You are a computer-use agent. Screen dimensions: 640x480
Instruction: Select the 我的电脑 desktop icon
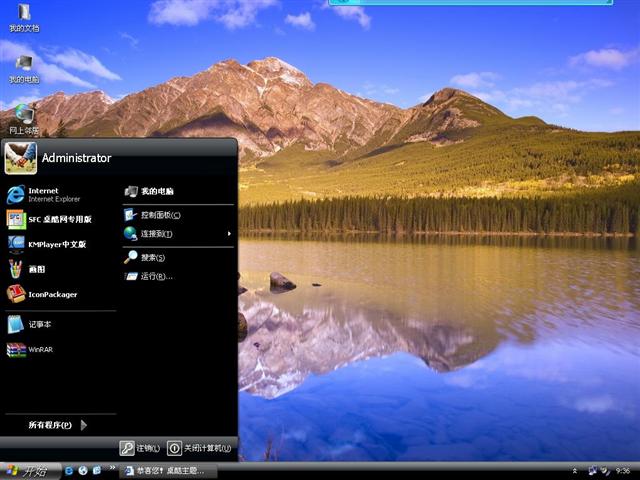tap(24, 67)
